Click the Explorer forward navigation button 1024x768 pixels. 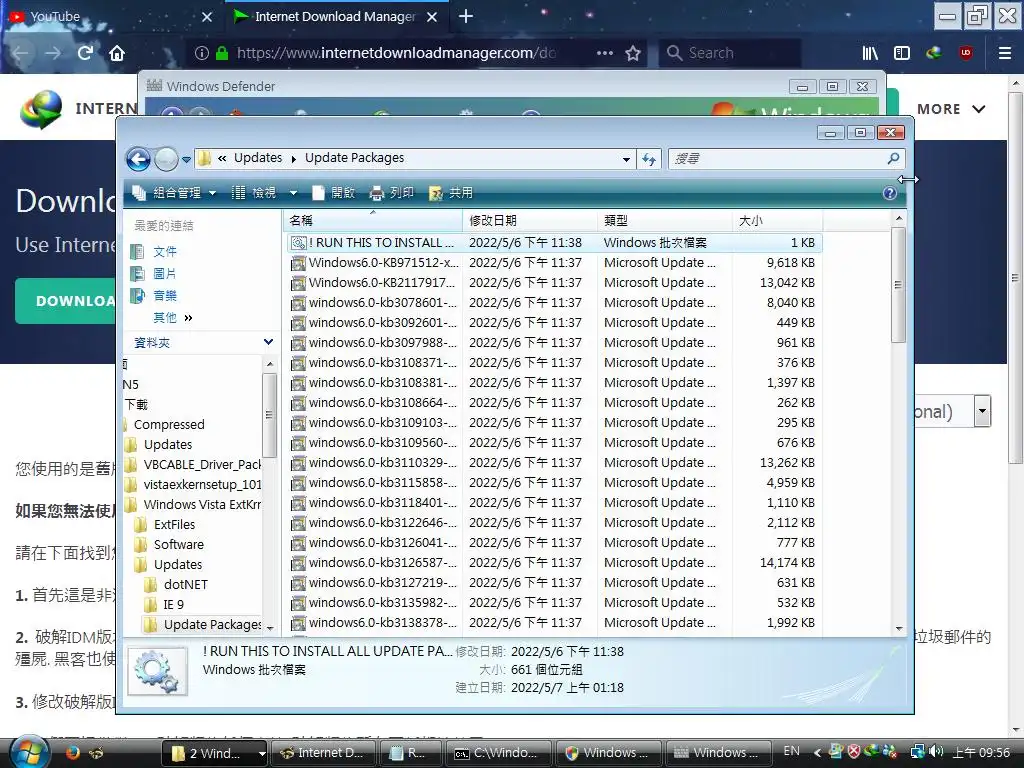tap(166, 159)
